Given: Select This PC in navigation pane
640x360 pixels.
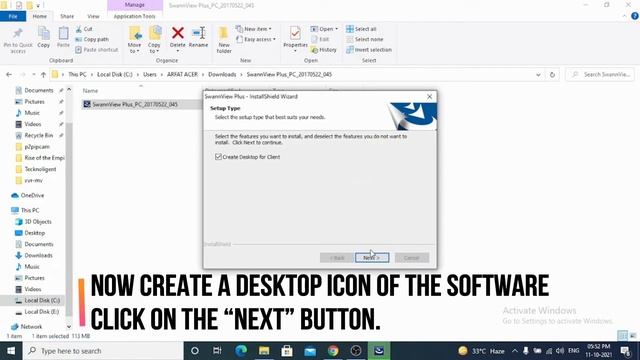Looking at the screenshot, I should [x=29, y=210].
